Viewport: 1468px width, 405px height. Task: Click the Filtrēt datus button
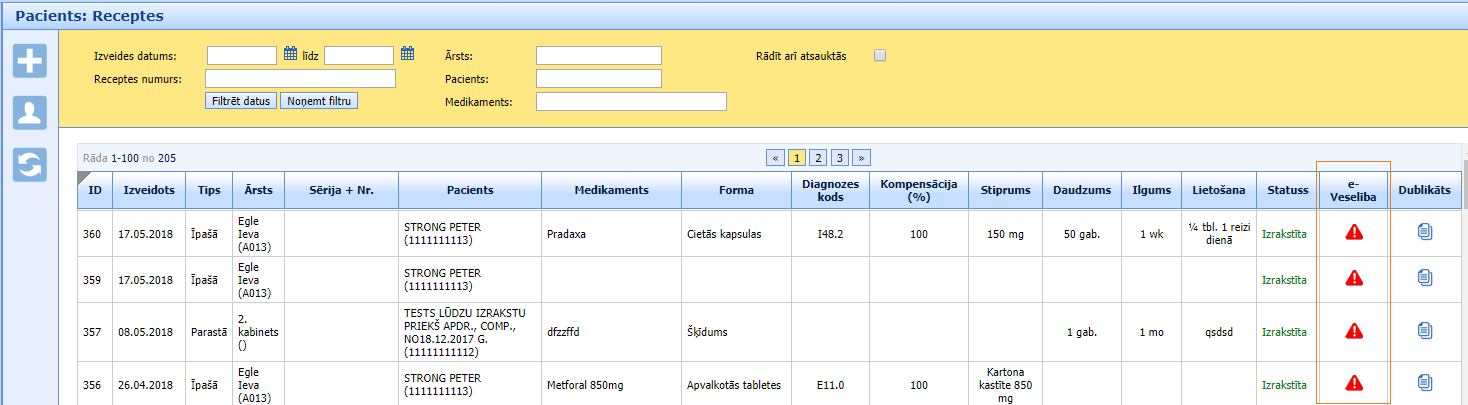(x=240, y=101)
